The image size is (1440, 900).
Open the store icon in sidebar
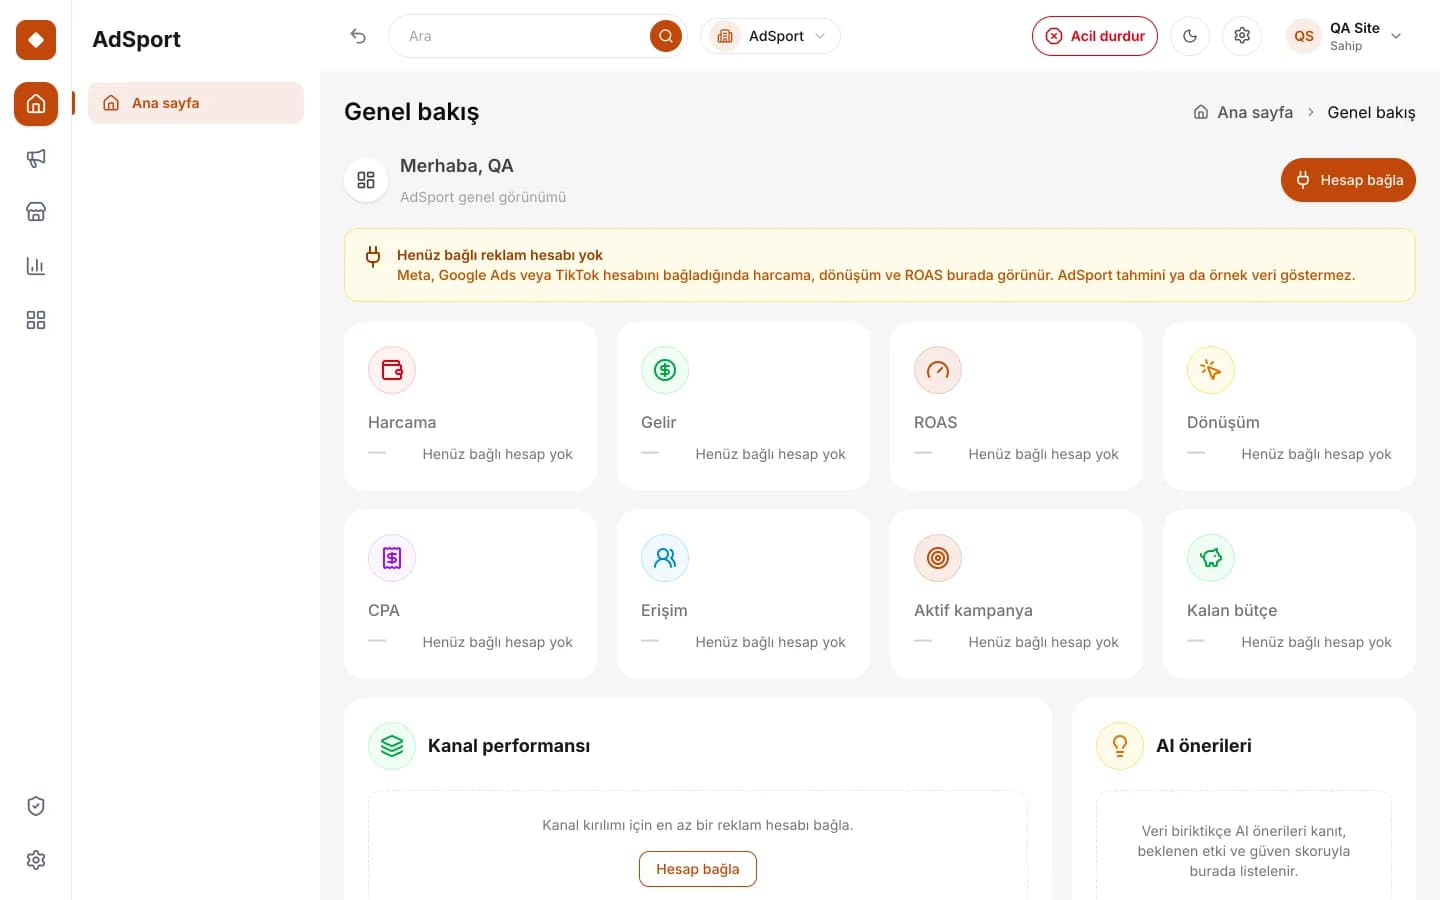36,212
